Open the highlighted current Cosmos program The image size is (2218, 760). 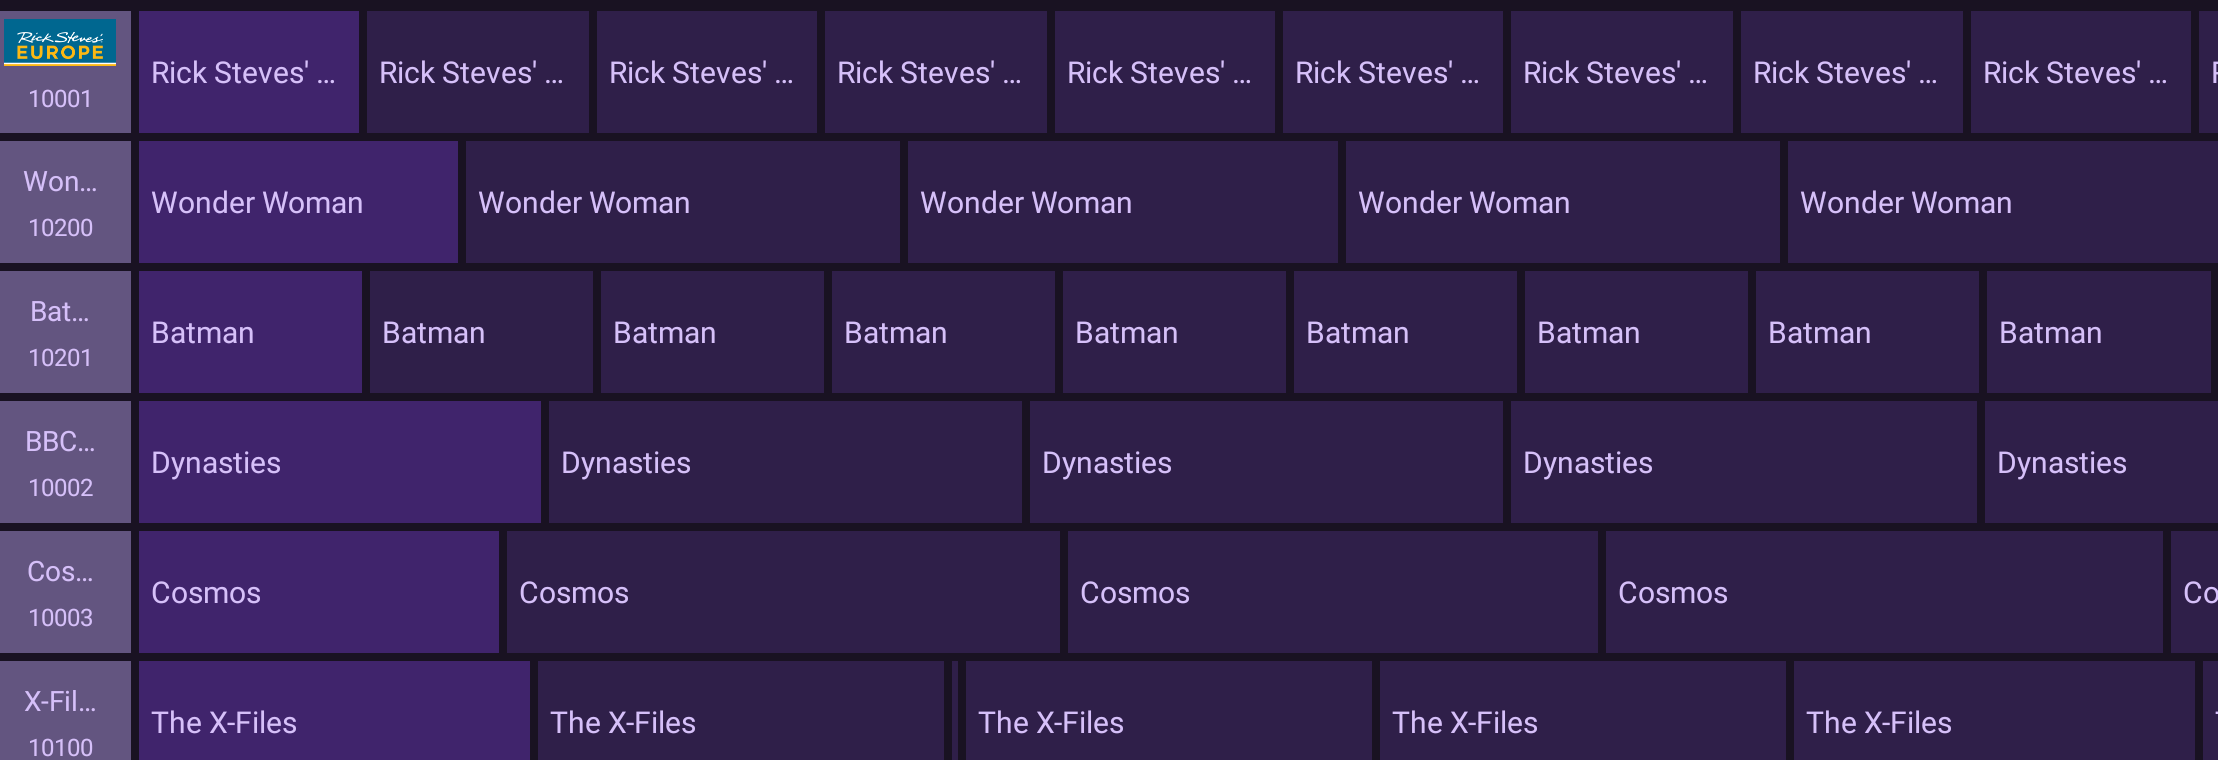318,593
